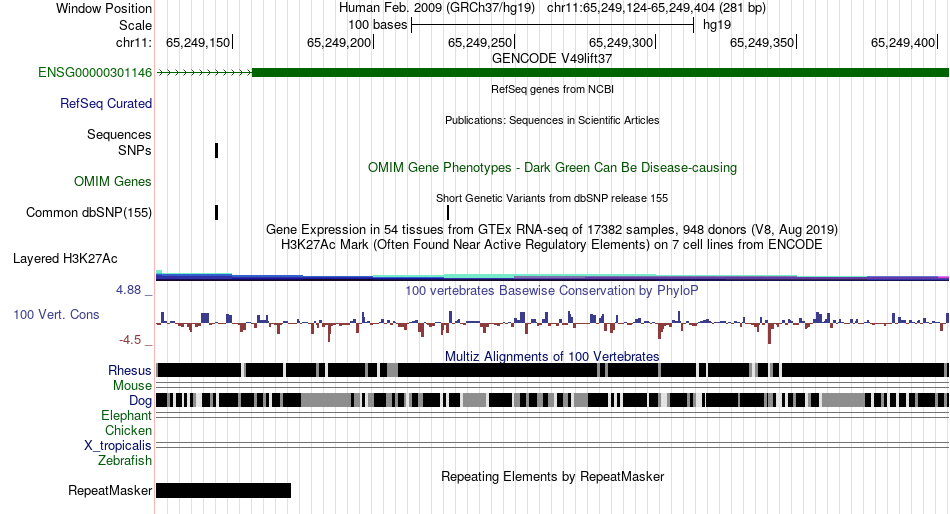Click the GENCODE V49lift37 track title
This screenshot has width=950, height=514.
coord(552,59)
